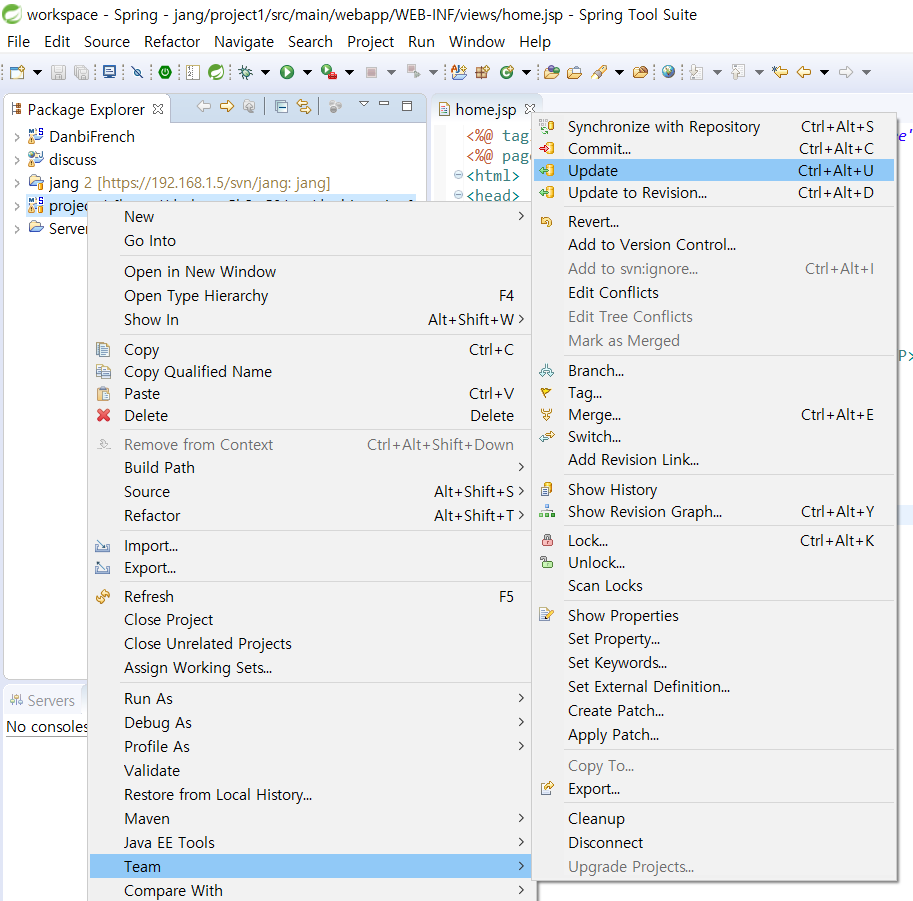Image resolution: width=913 pixels, height=901 pixels.
Task: Switch to the Servers view tab
Action: 43,700
